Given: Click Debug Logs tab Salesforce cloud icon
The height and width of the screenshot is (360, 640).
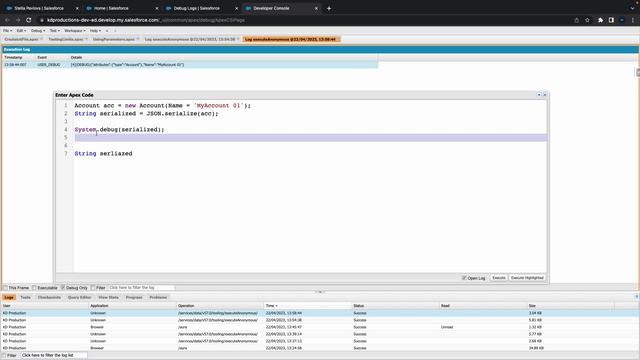Looking at the screenshot, I should click(x=168, y=8).
